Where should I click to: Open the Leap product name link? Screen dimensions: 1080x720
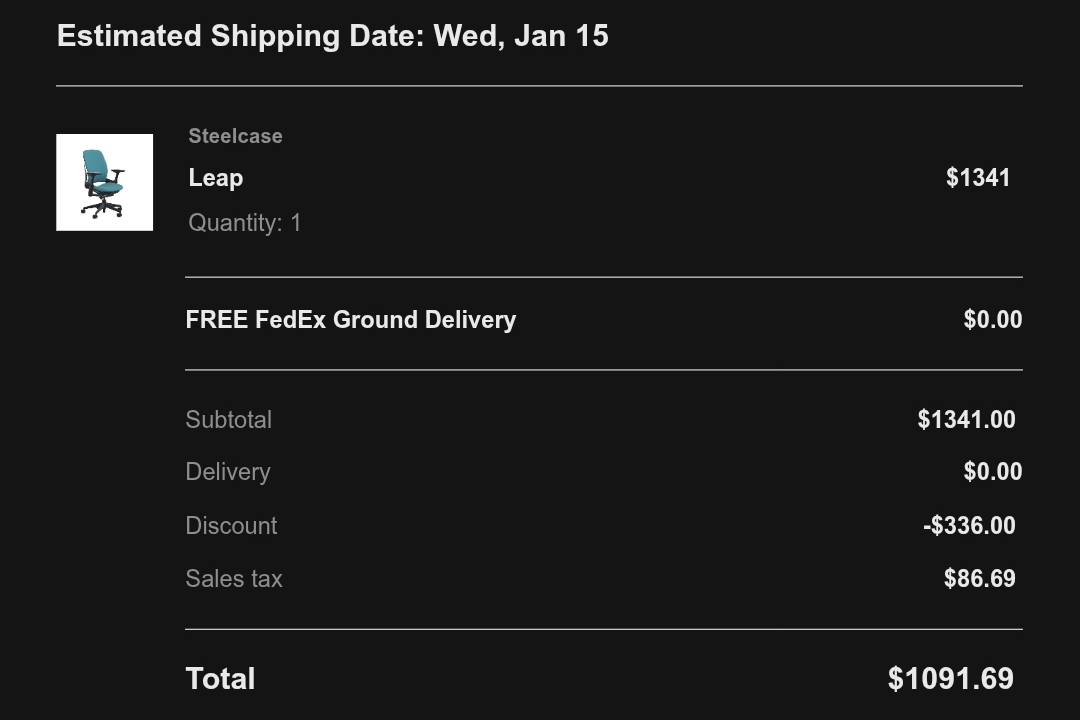(x=216, y=178)
